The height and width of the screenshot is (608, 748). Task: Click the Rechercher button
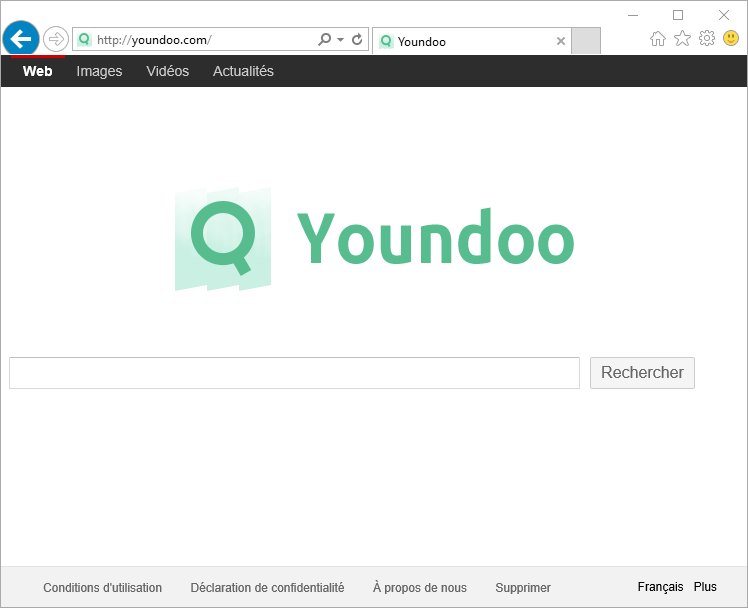point(642,373)
